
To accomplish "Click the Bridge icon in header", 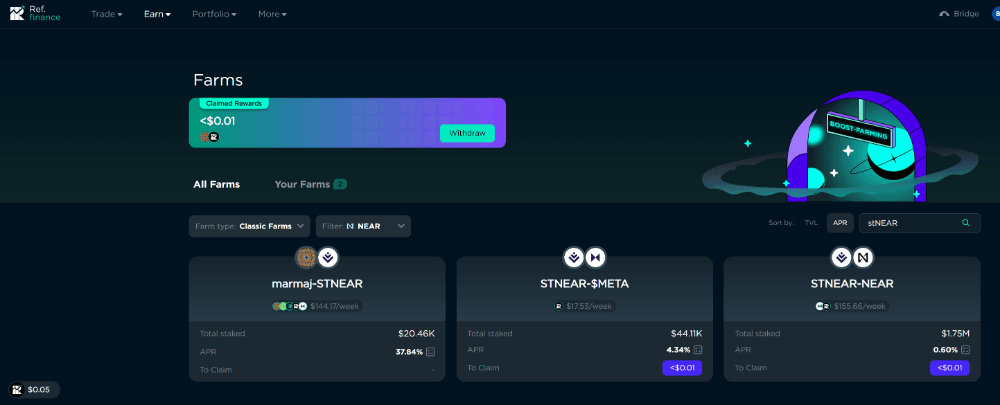I will [945, 14].
